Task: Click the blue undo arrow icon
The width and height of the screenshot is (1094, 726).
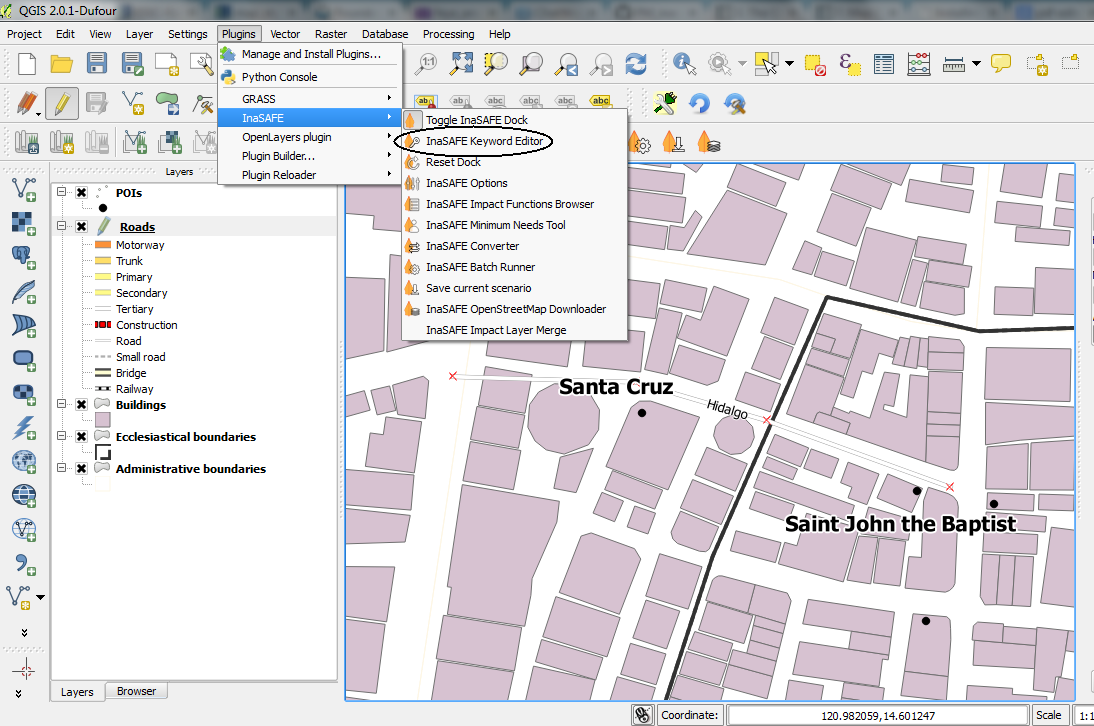Action: pyautogui.click(x=699, y=104)
